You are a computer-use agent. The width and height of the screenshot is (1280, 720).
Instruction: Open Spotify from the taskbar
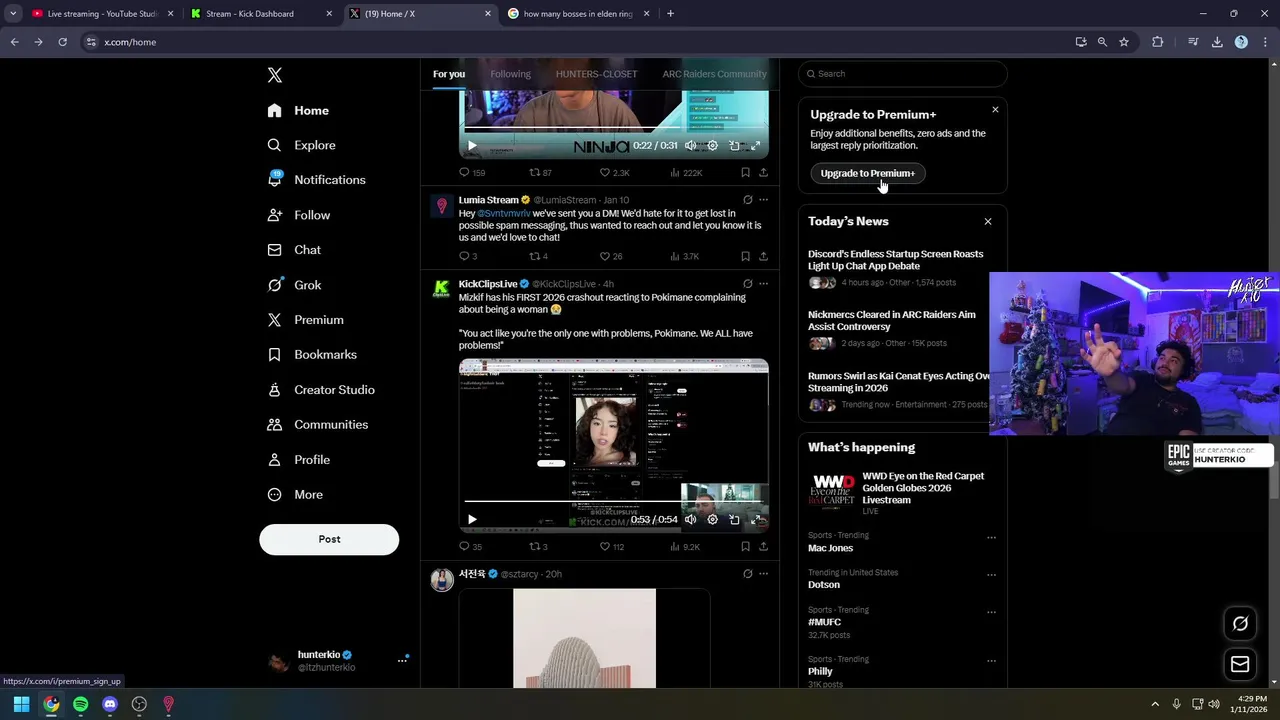80,704
